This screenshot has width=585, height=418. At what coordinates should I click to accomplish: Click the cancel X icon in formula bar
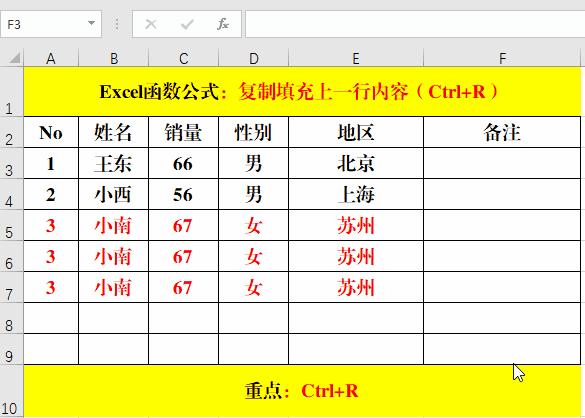151,25
